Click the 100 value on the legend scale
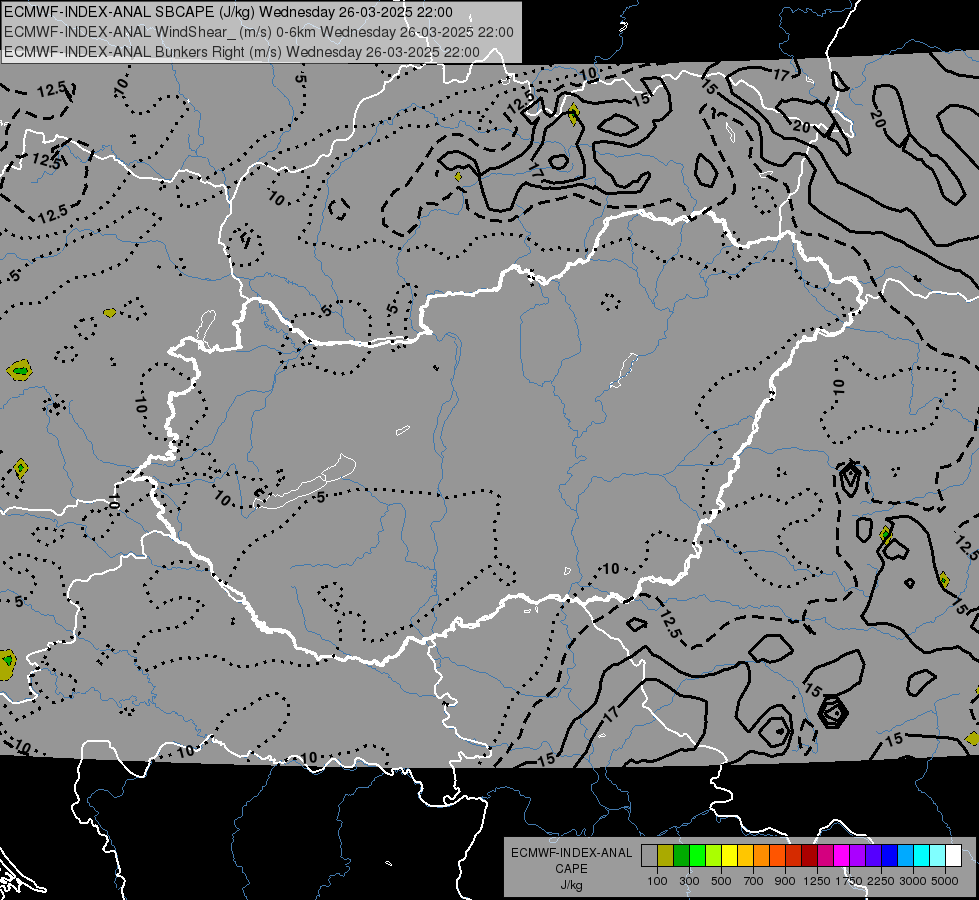This screenshot has width=979, height=900. [x=657, y=881]
